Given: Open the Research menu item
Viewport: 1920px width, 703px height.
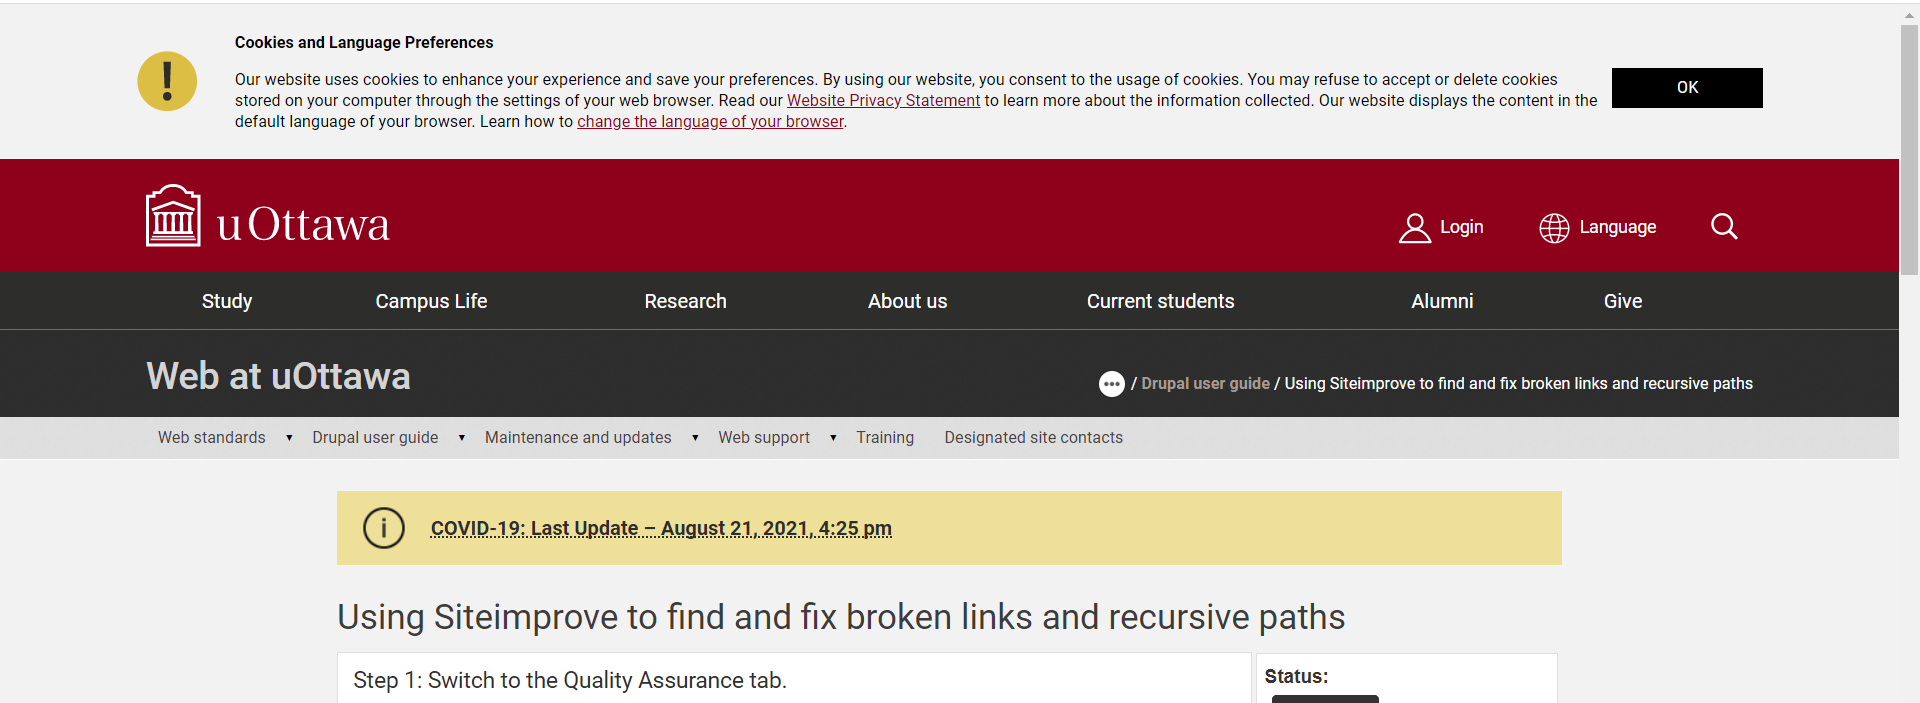Looking at the screenshot, I should coord(685,300).
